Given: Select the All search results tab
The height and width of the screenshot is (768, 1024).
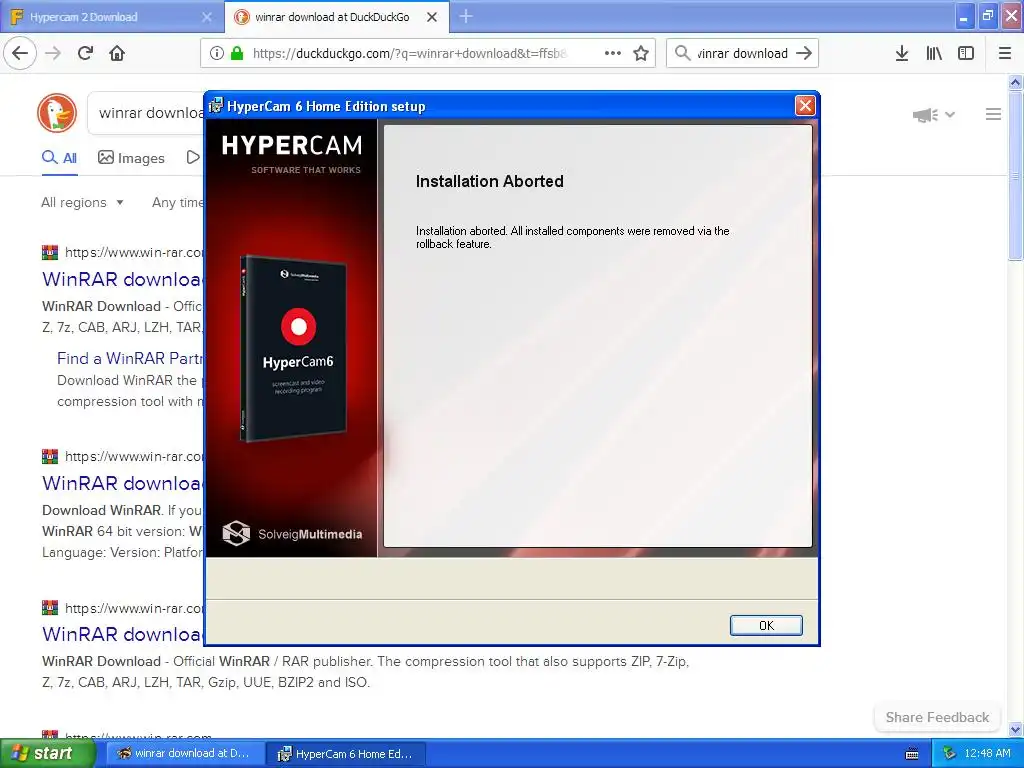Looking at the screenshot, I should click(59, 158).
